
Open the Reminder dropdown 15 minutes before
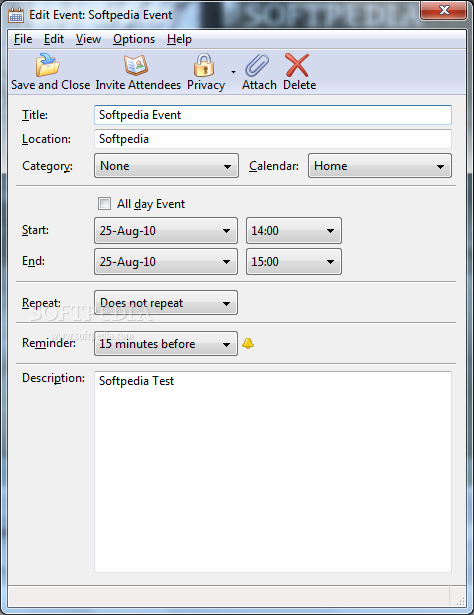(166, 344)
